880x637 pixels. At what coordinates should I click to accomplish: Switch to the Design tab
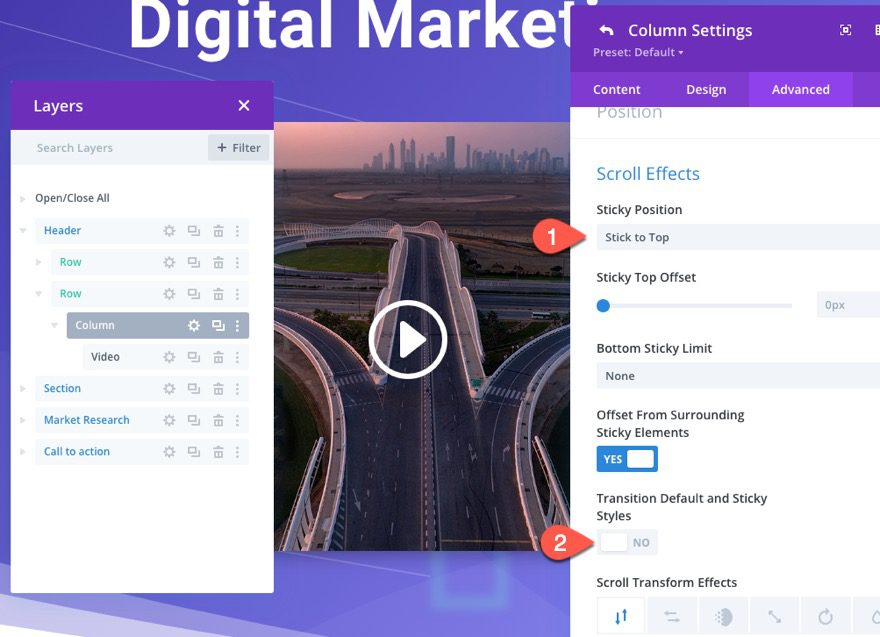pos(706,89)
